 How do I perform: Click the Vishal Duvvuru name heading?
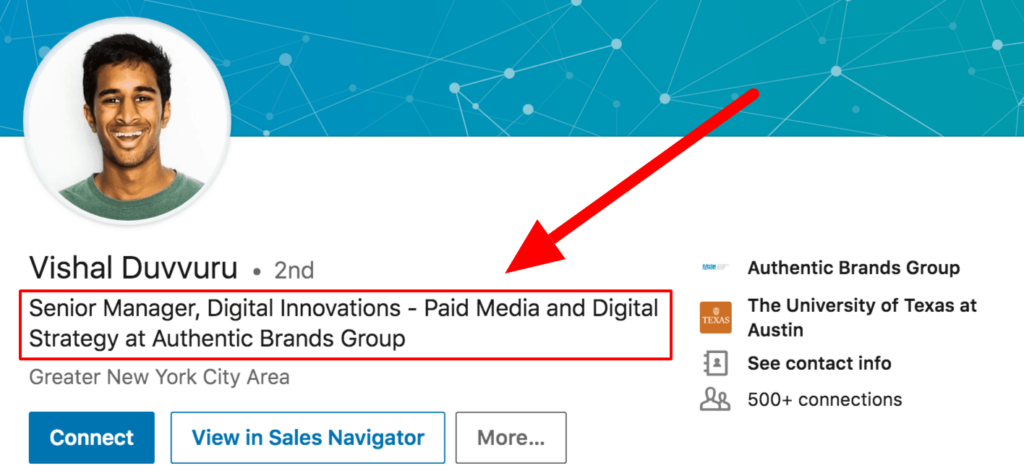click(134, 269)
